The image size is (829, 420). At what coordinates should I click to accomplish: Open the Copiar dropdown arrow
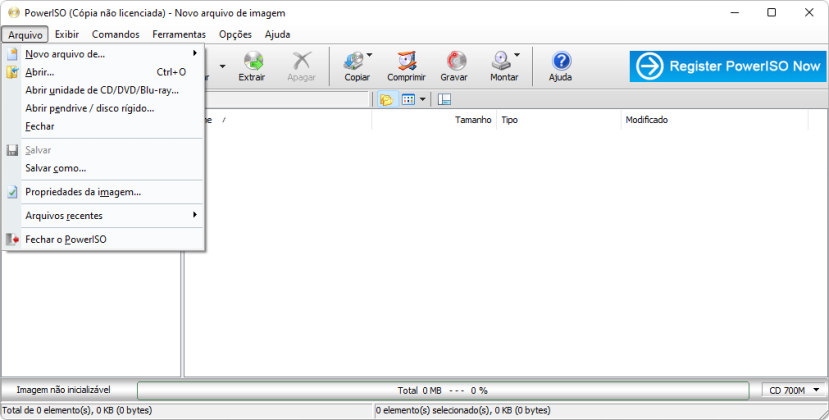click(370, 54)
